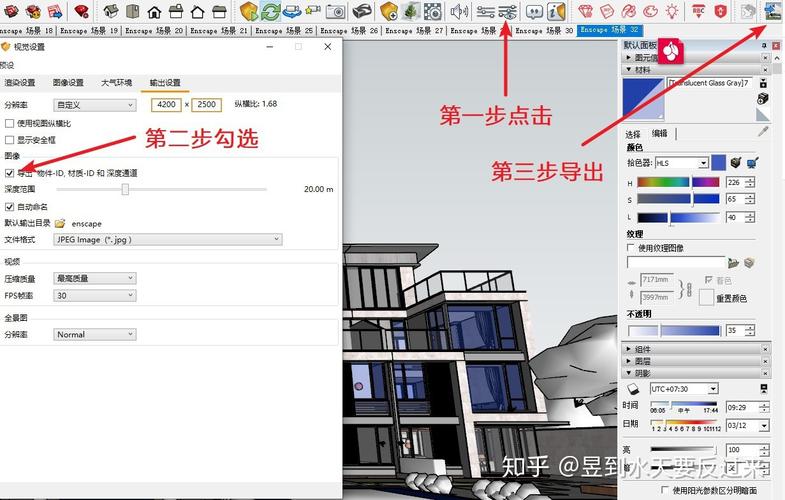Click the red RBC toolbar icon
Screen dimensions: 785x500
698,11
